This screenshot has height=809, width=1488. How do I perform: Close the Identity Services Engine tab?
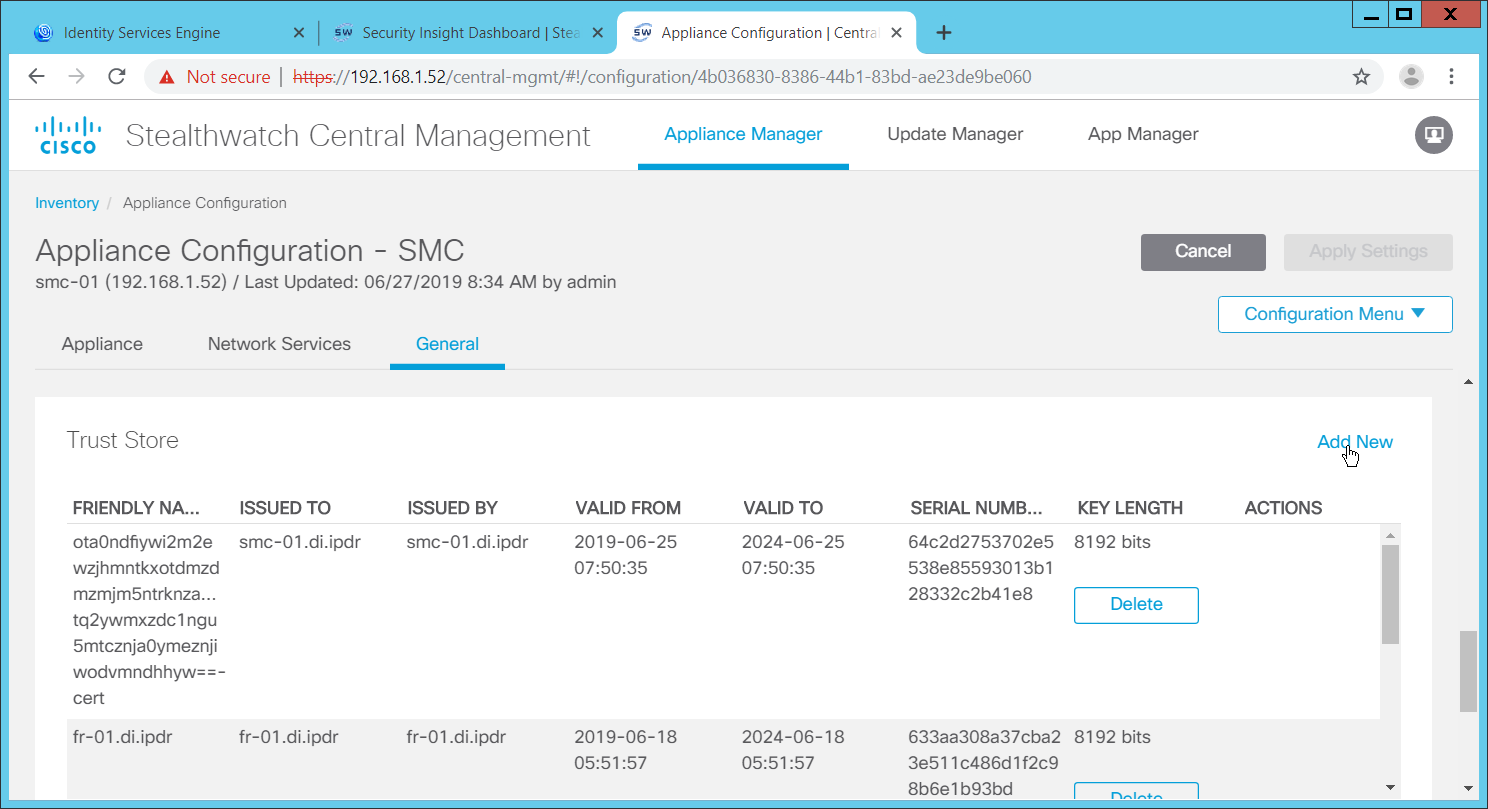(298, 33)
